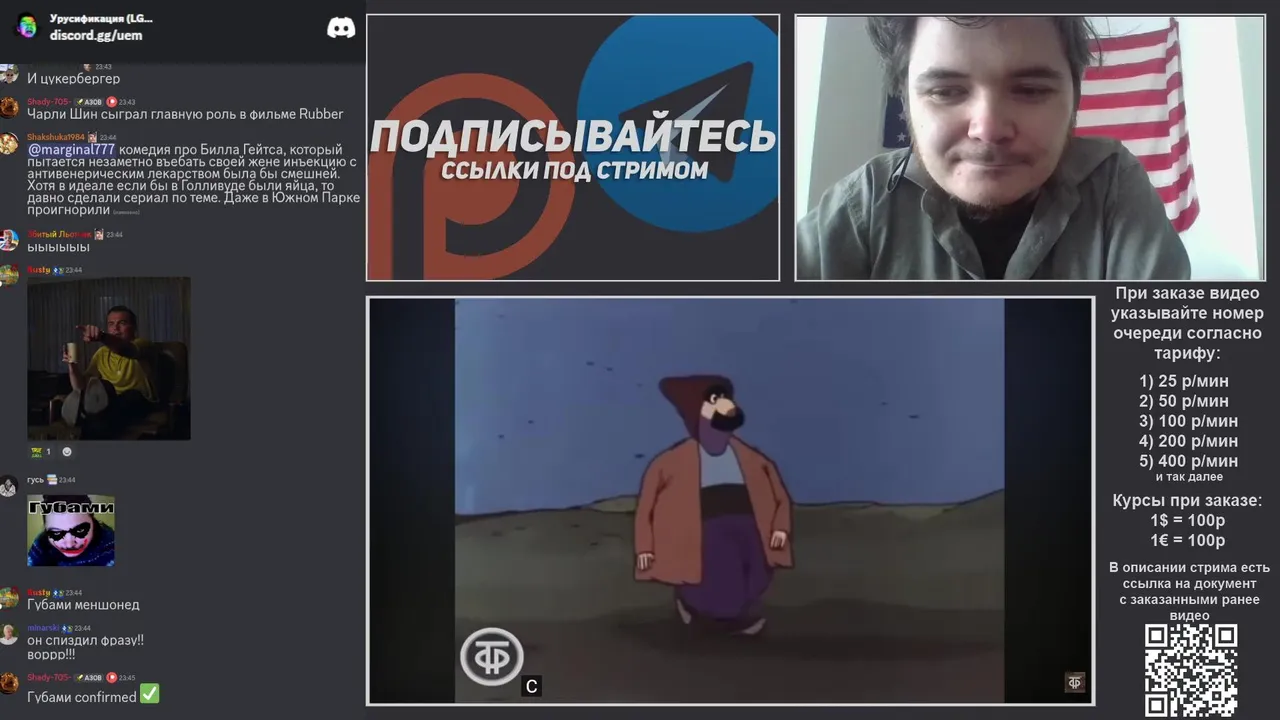Click the small C caption badge in video
This screenshot has width=1280, height=720.
[x=532, y=686]
